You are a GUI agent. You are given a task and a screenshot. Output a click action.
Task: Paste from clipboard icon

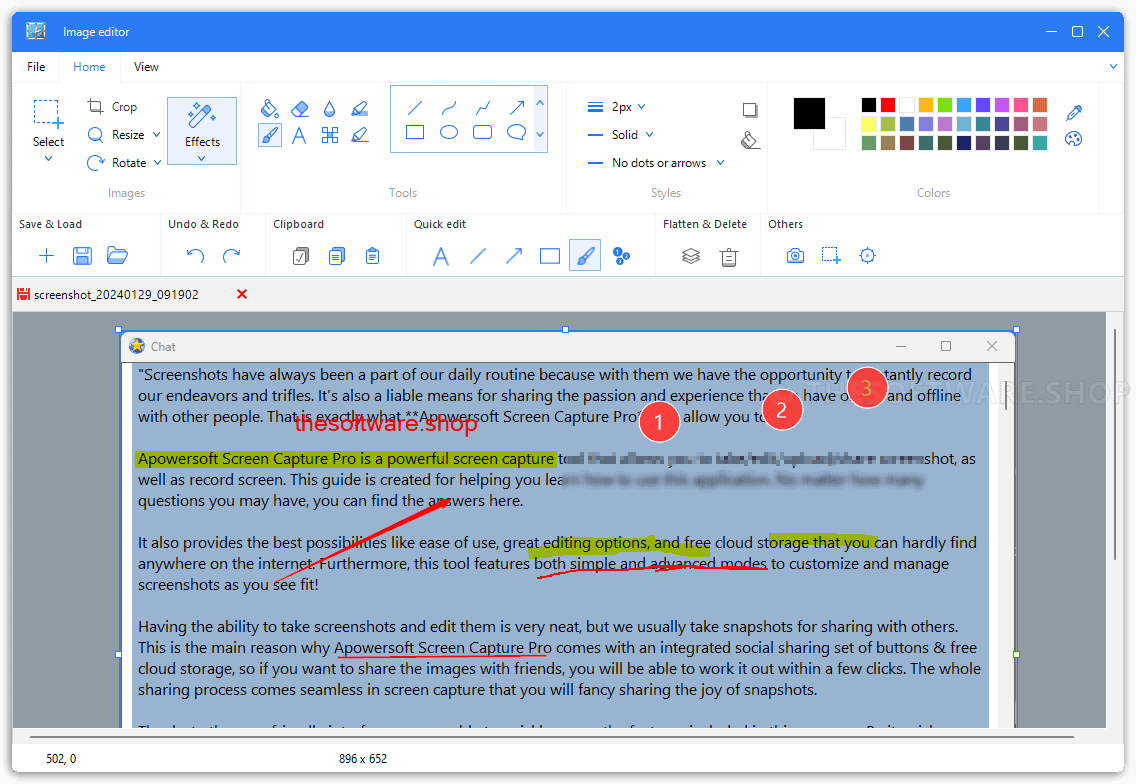(372, 256)
